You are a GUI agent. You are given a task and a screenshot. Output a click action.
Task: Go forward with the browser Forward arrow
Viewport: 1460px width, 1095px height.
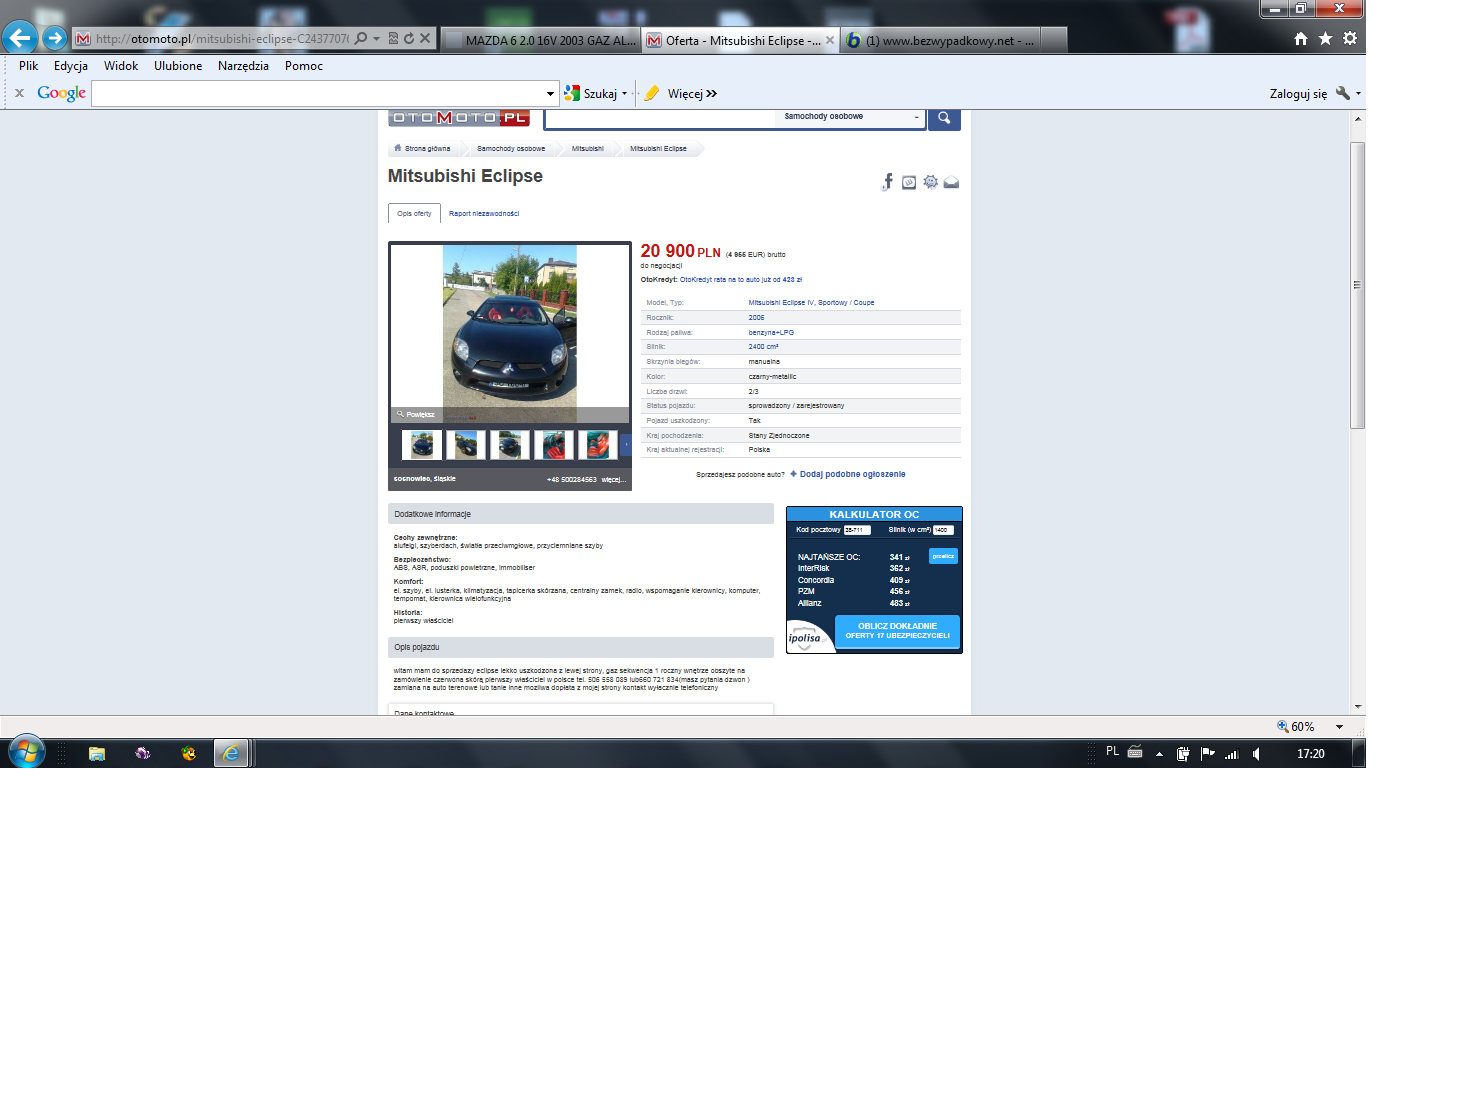tap(55, 38)
